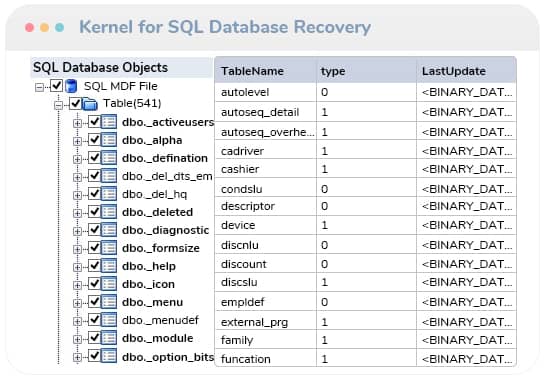Image resolution: width=545 pixels, height=380 pixels.
Task: Click the red window close dot
Action: [x=30, y=27]
